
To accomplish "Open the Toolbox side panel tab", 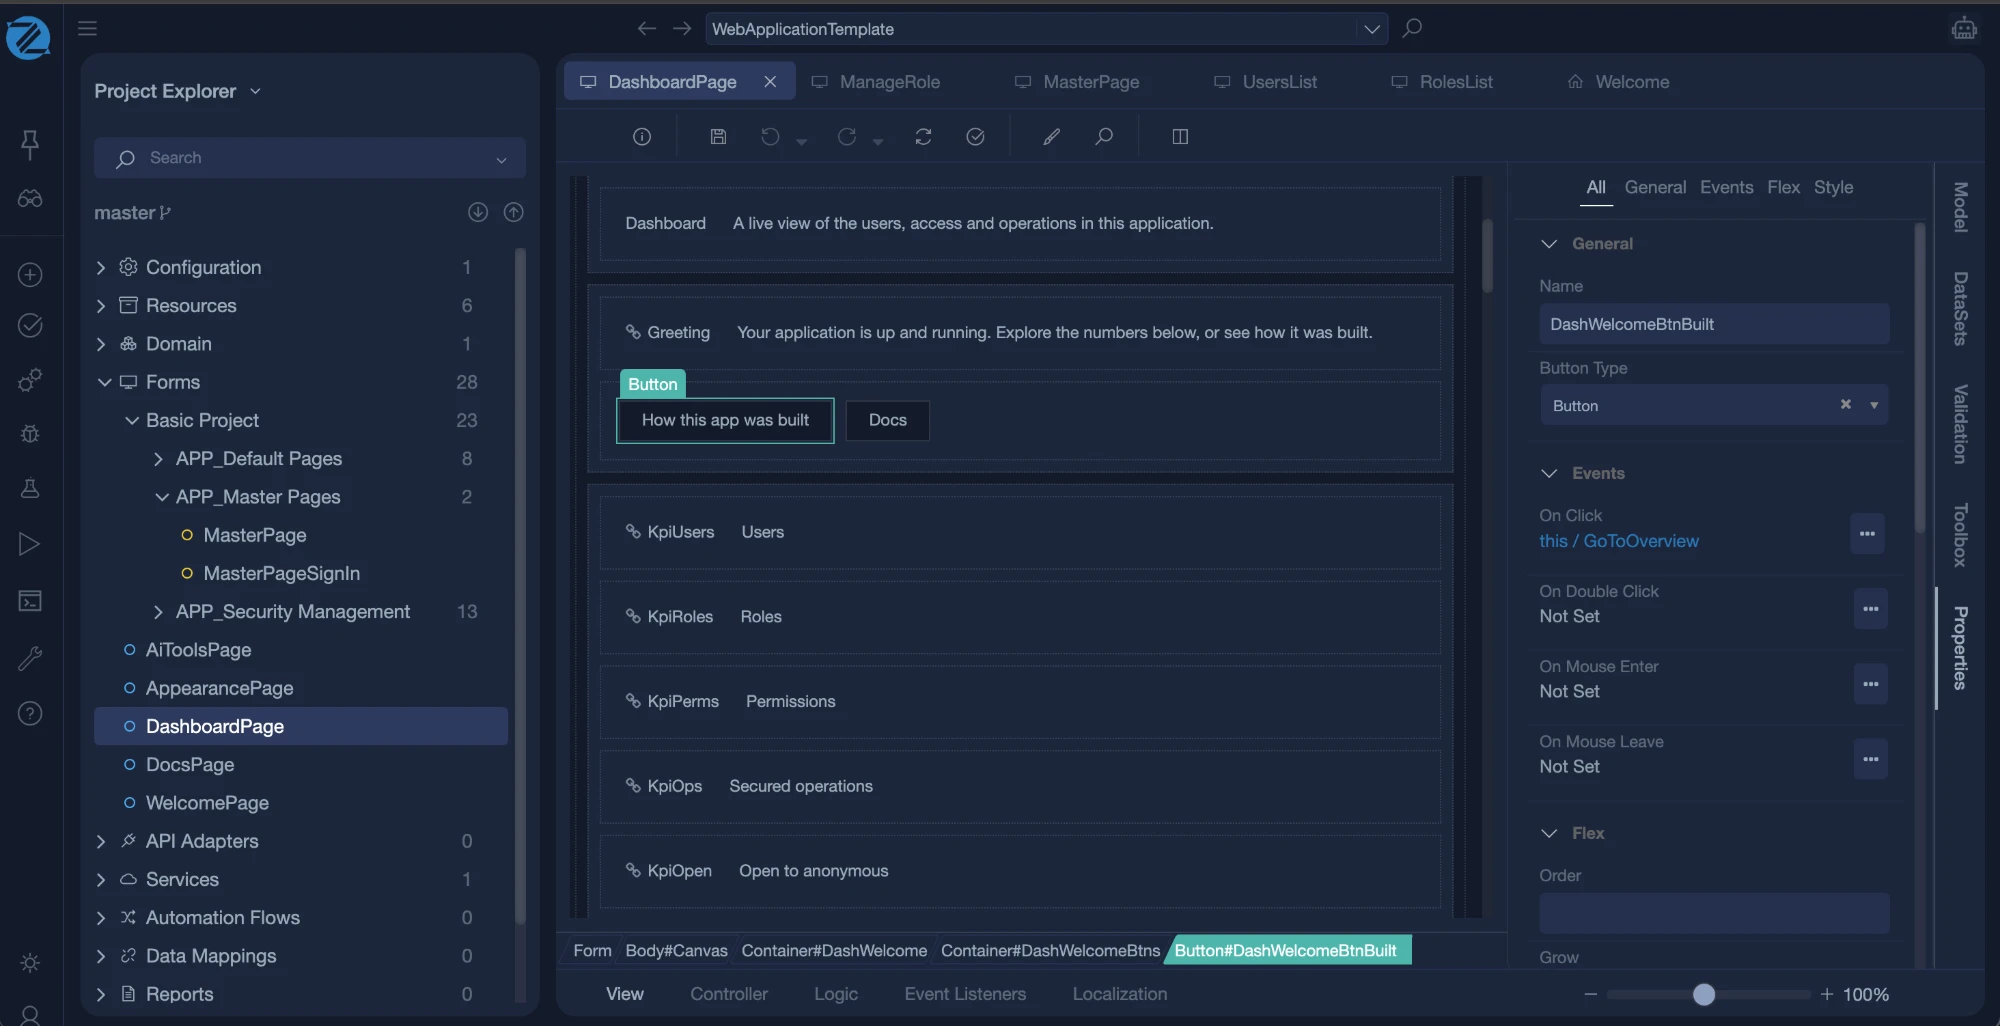I will [1961, 535].
